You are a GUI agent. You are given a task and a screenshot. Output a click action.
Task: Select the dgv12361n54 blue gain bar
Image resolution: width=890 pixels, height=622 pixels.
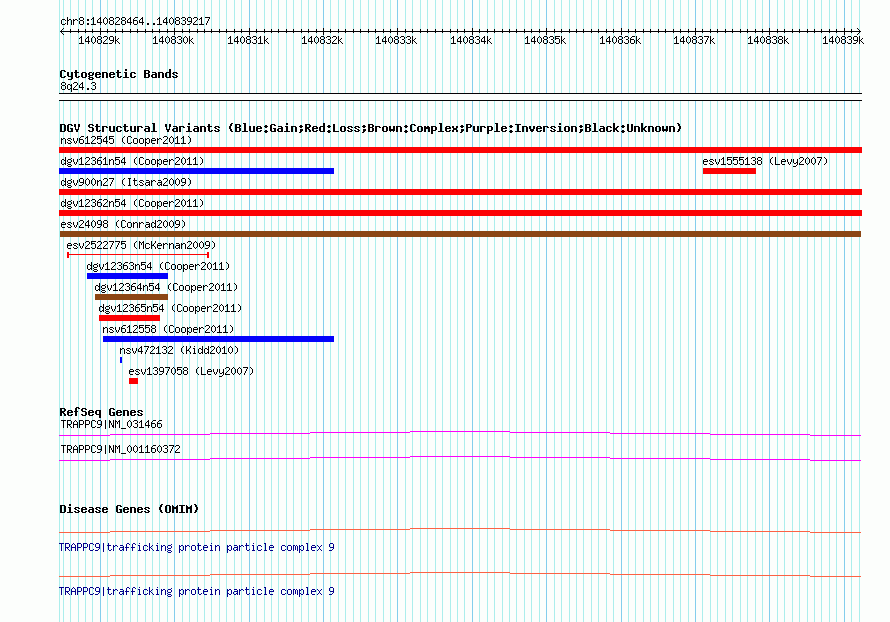(196, 171)
